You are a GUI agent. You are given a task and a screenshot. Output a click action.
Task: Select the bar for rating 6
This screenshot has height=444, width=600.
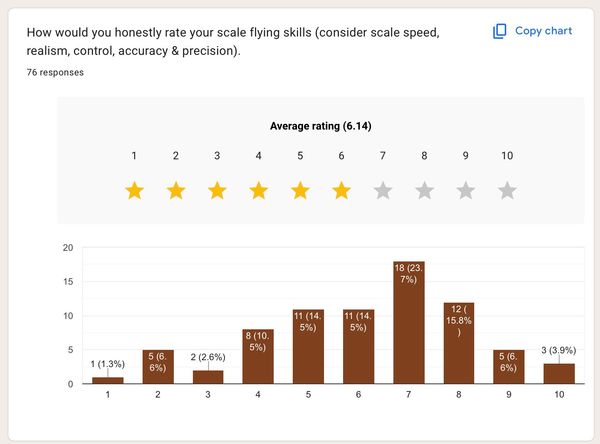pyautogui.click(x=359, y=346)
